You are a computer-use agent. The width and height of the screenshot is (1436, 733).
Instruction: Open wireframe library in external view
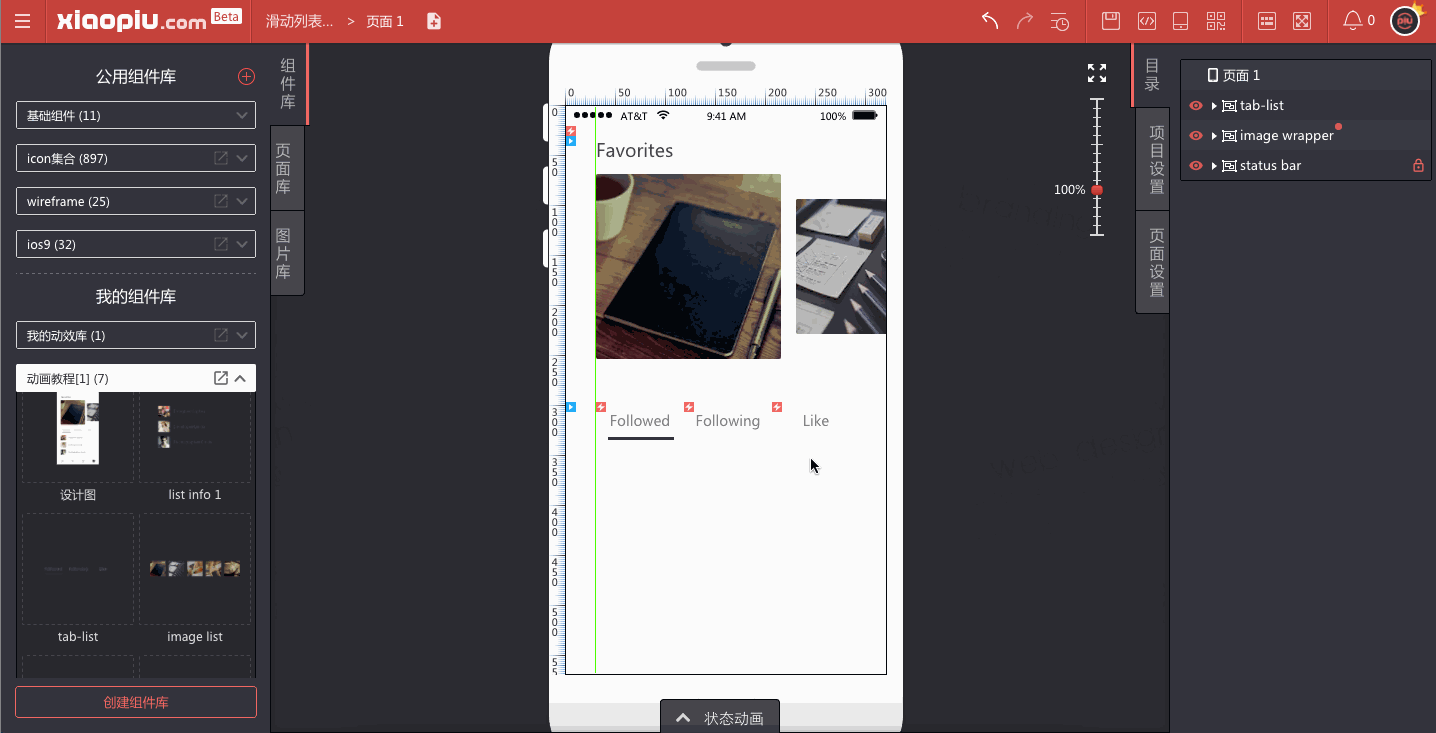pos(221,201)
